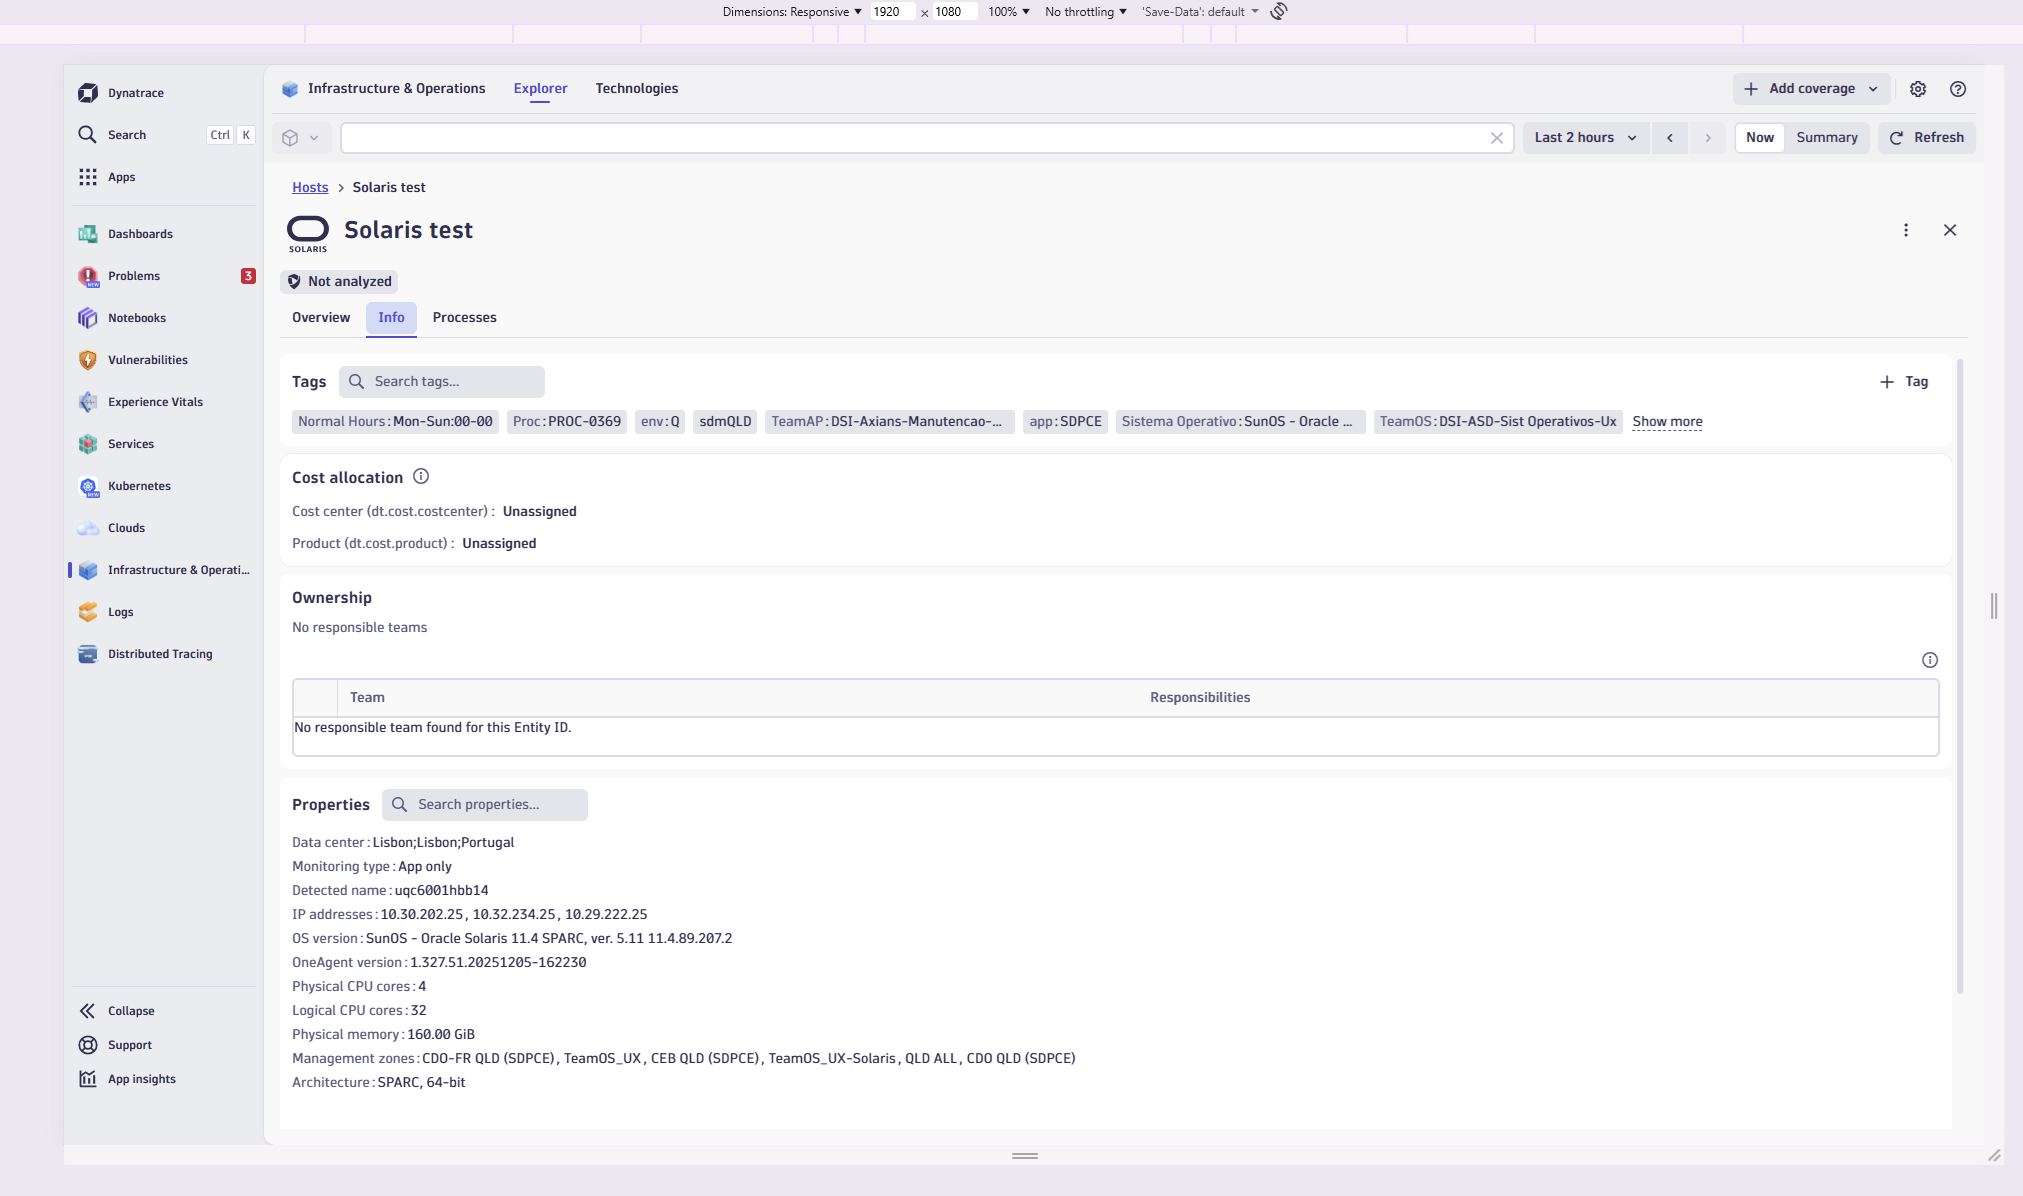Open the Logs viewer
The height and width of the screenshot is (1196, 2023).
click(x=120, y=611)
